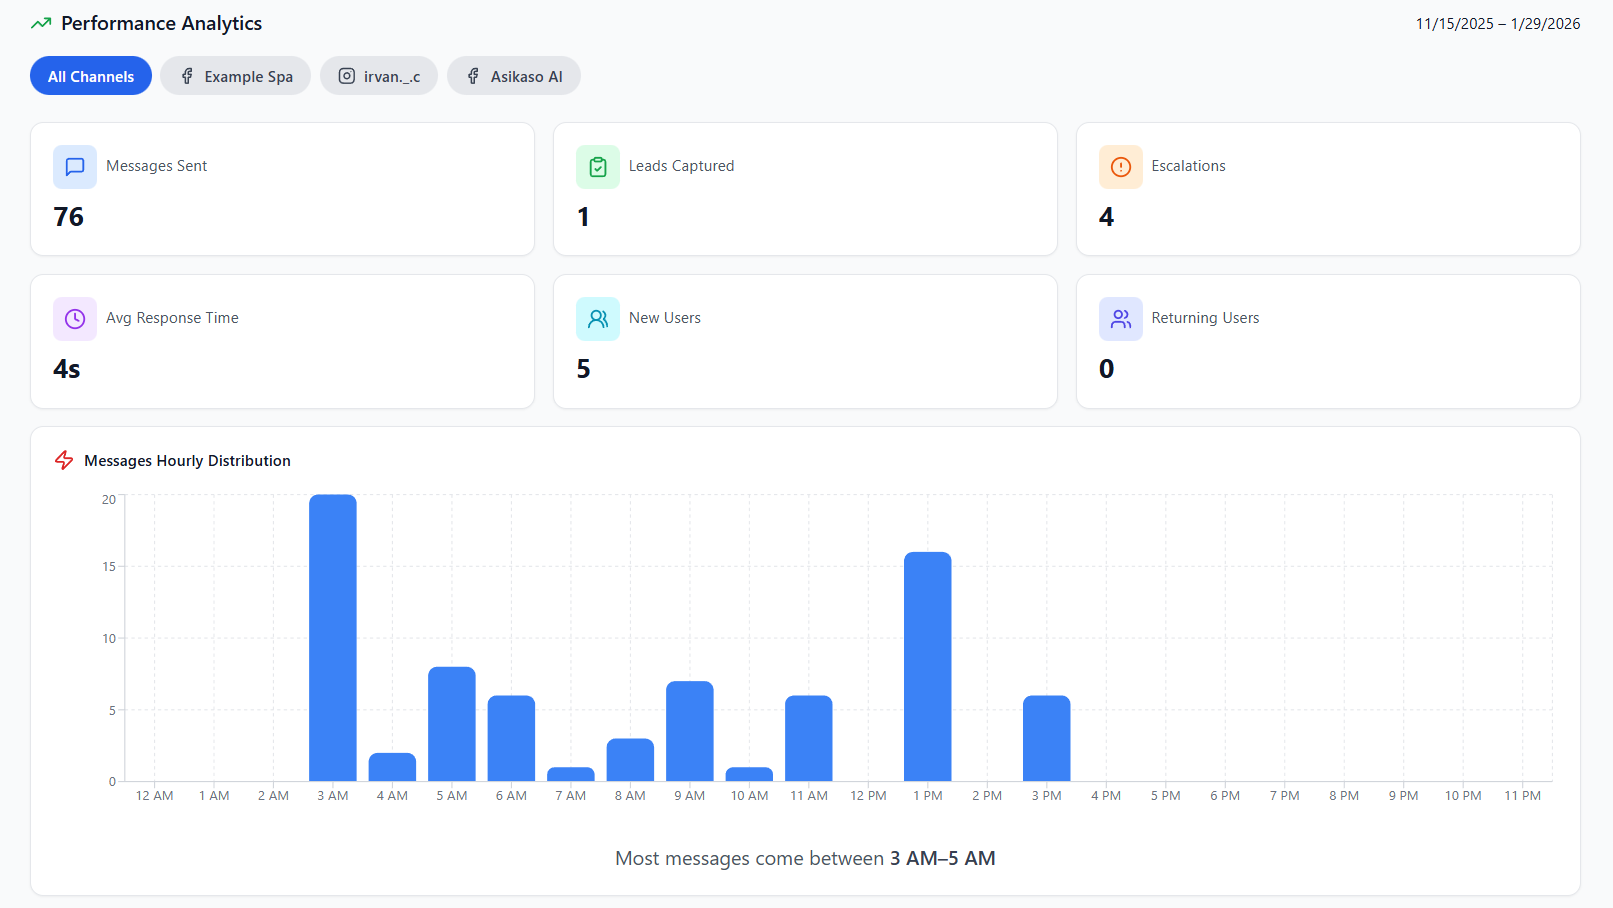The width and height of the screenshot is (1613, 908).
Task: Click the Avg Response Time label
Action: click(x=172, y=318)
